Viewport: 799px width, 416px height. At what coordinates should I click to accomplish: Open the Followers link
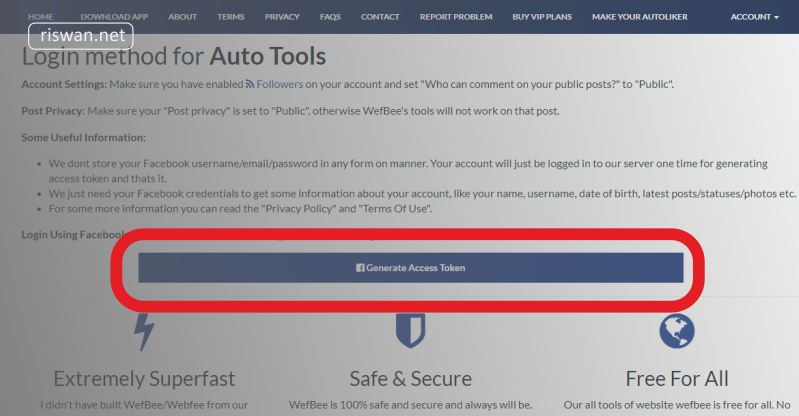point(280,84)
